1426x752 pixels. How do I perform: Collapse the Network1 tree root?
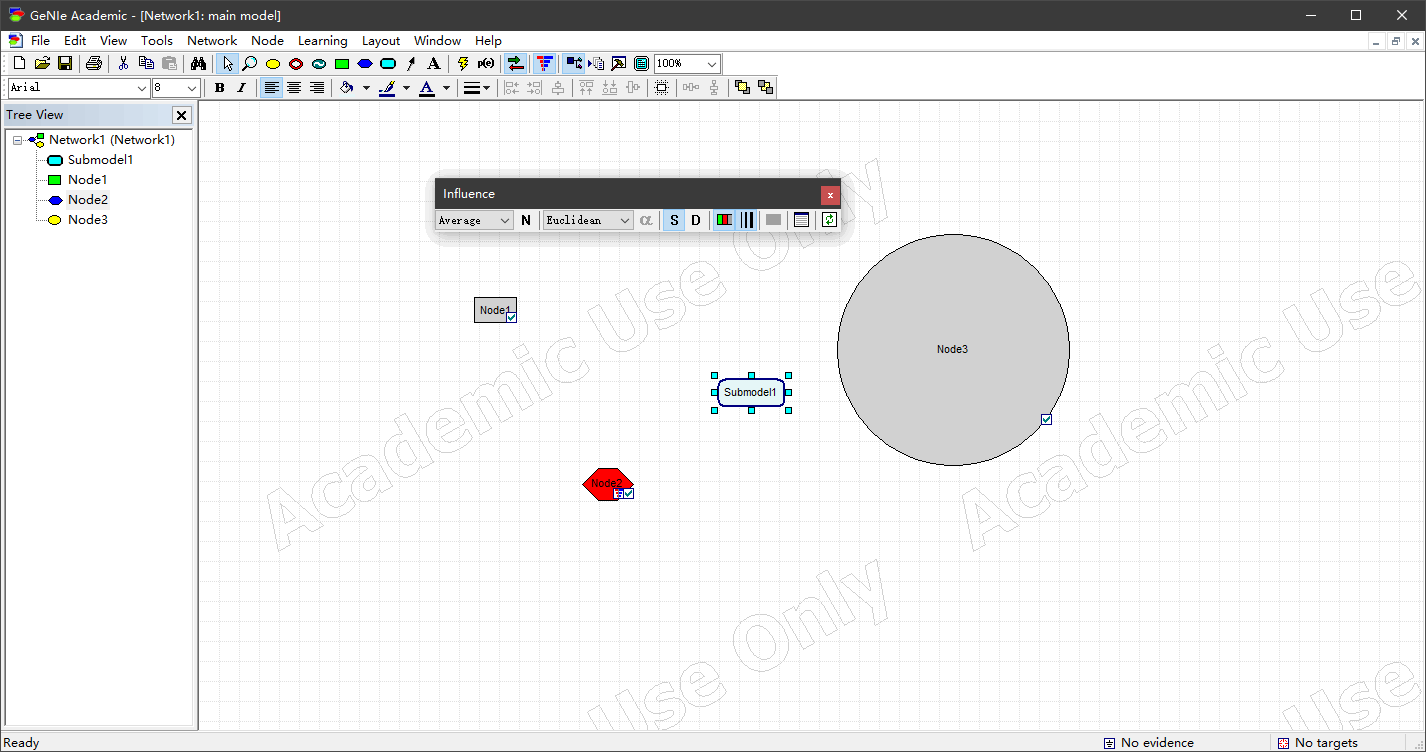pyautogui.click(x=18, y=140)
